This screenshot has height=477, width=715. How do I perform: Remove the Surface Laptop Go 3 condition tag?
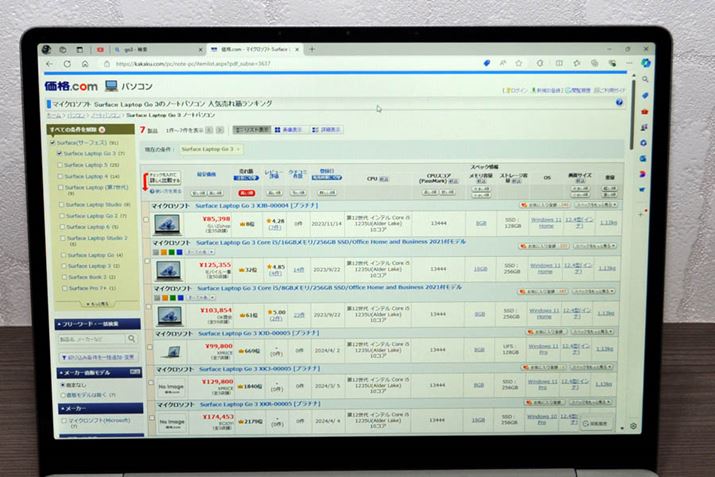click(x=238, y=149)
